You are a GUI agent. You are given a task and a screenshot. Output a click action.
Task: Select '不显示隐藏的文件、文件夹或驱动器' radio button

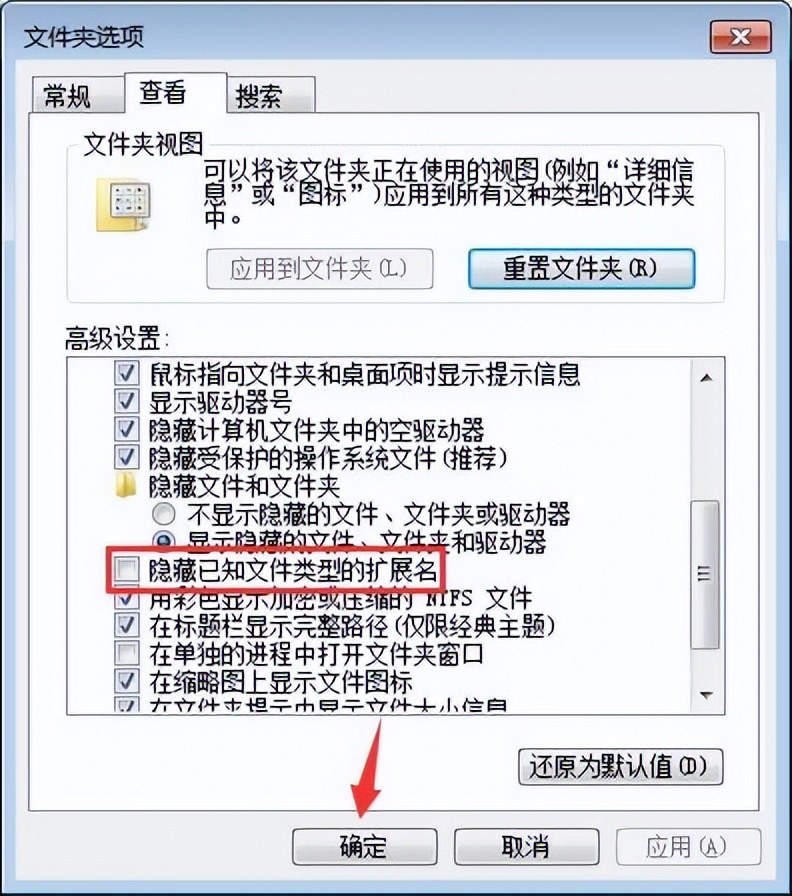[x=163, y=514]
